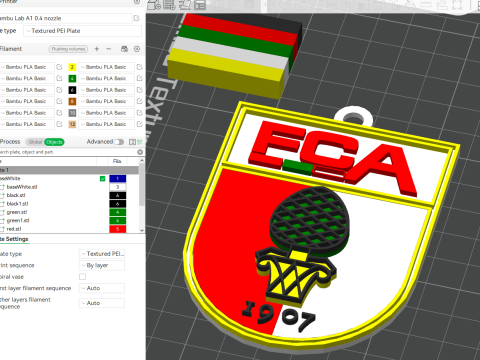The width and height of the screenshot is (480, 360).
Task: Edit preset icon right of filament 2 dropdown
Action: click(x=139, y=67)
